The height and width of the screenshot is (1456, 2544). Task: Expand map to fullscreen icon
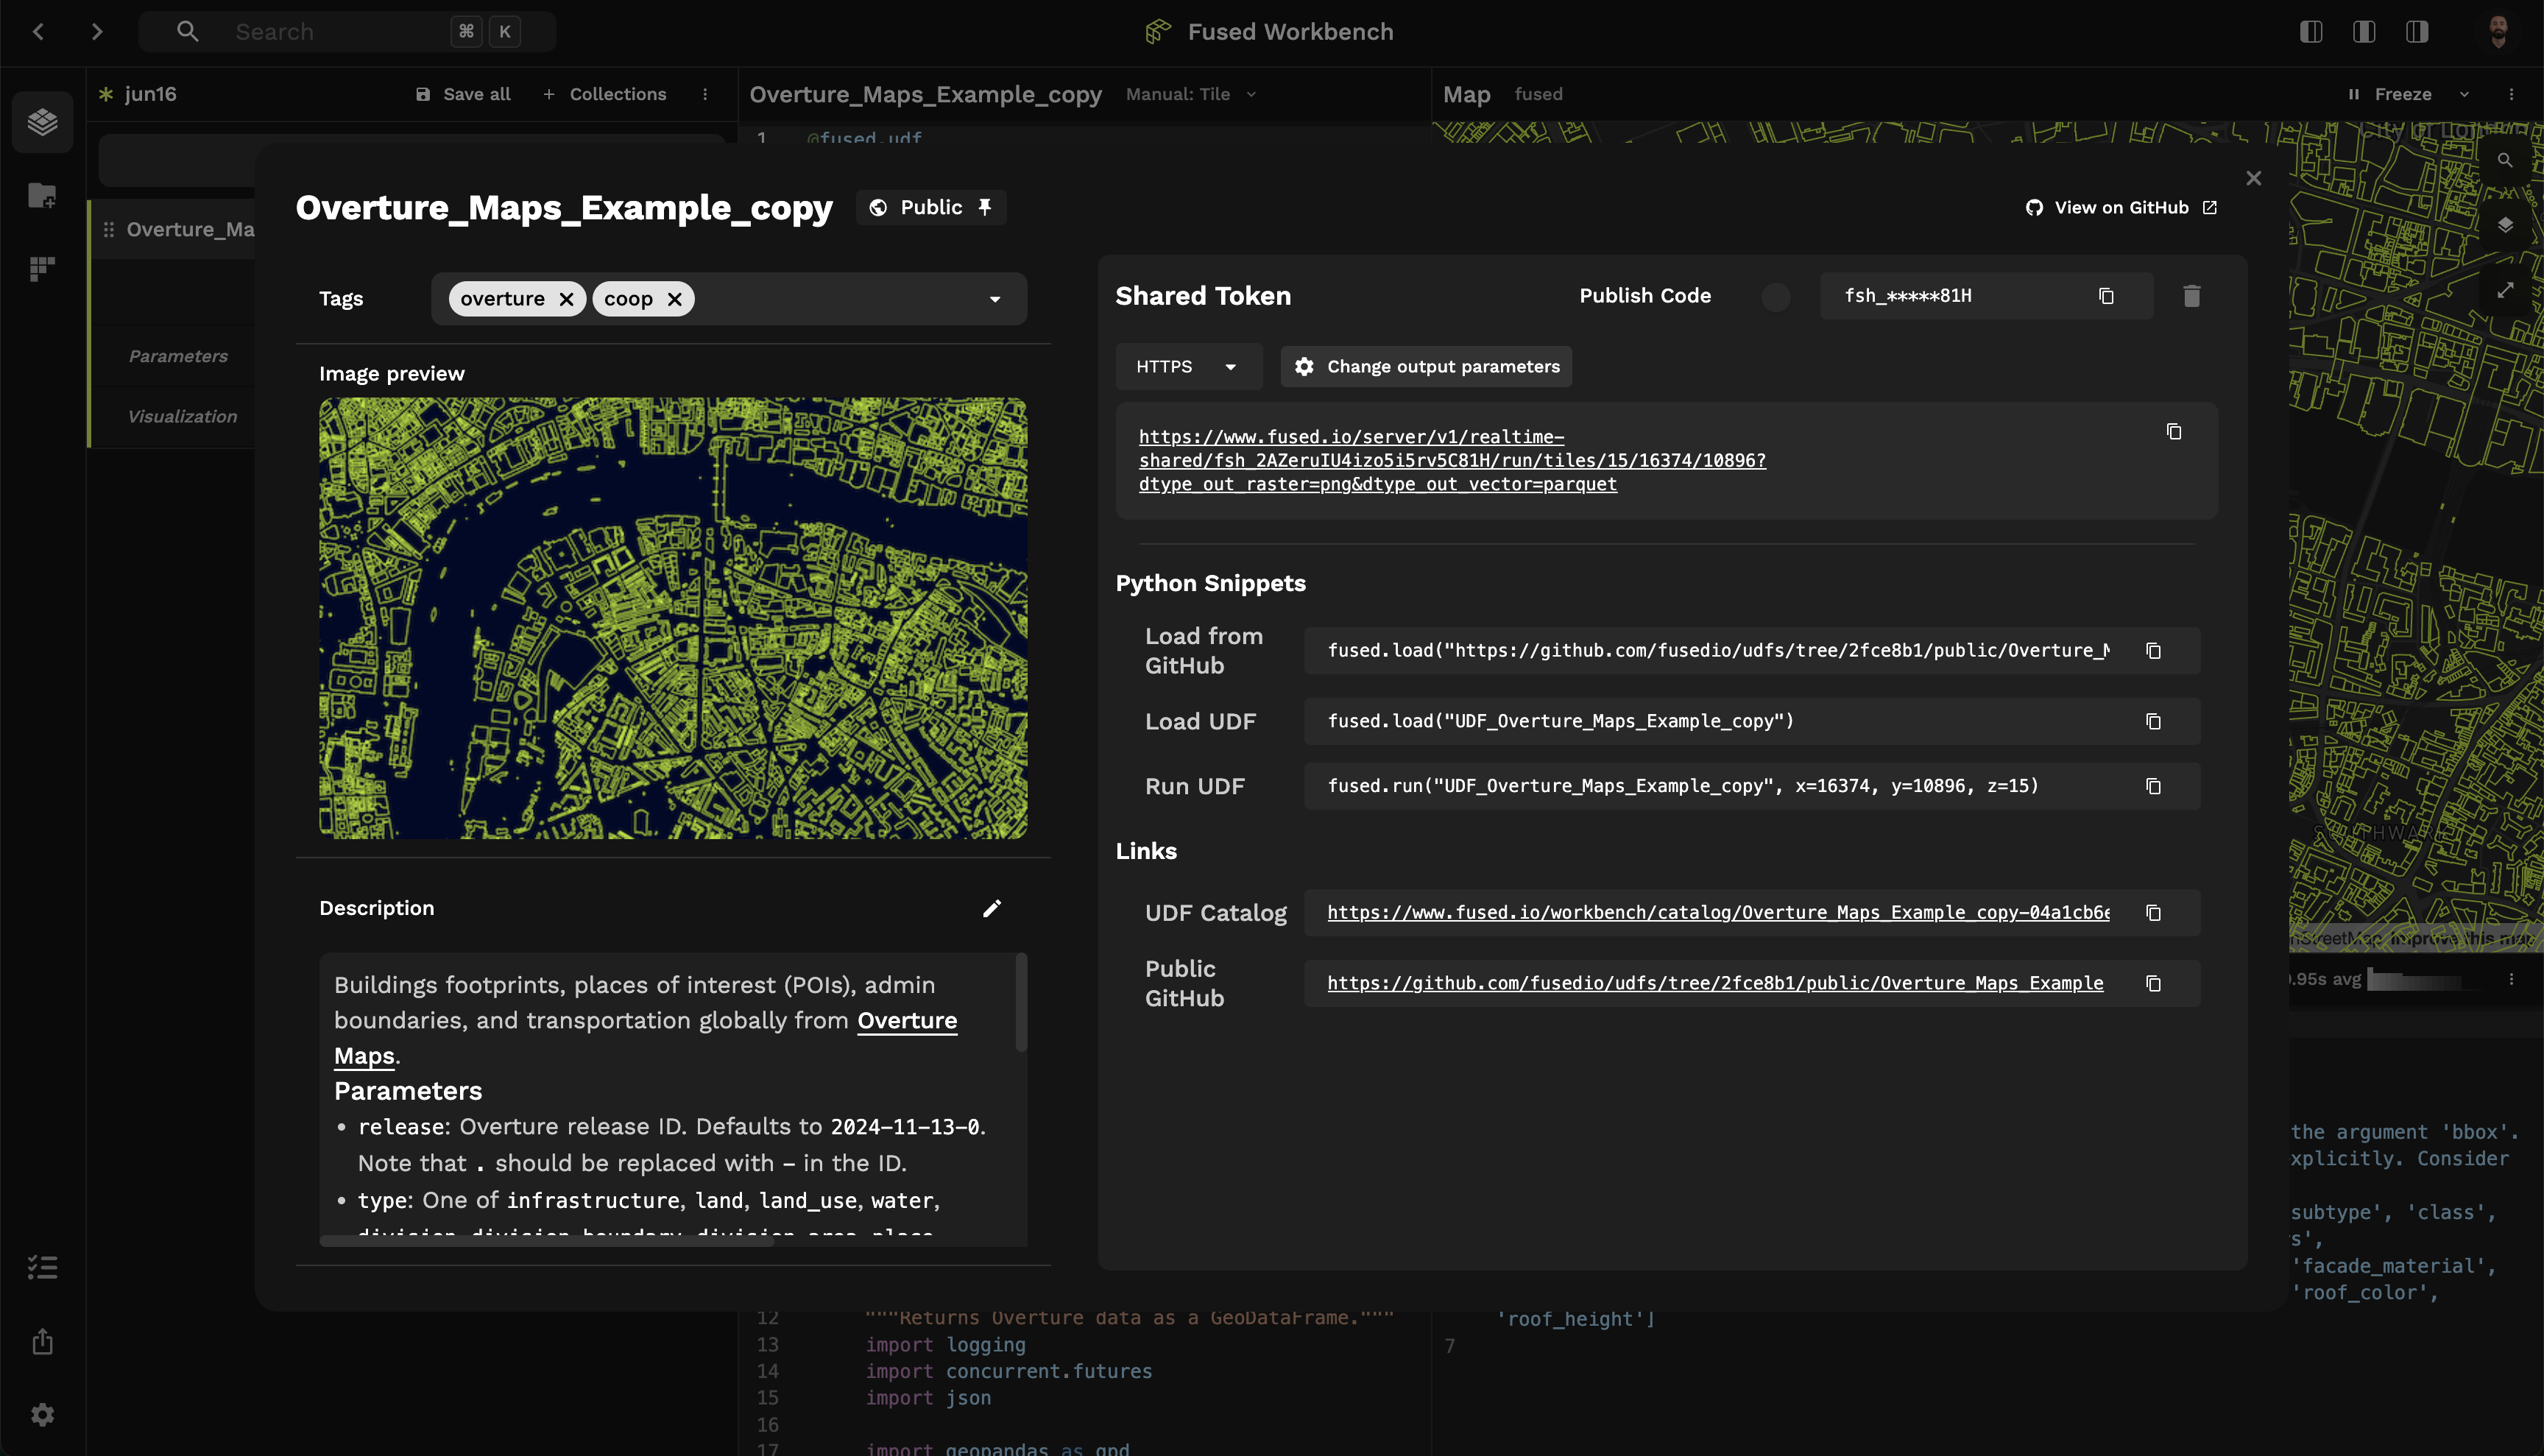pos(2505,290)
